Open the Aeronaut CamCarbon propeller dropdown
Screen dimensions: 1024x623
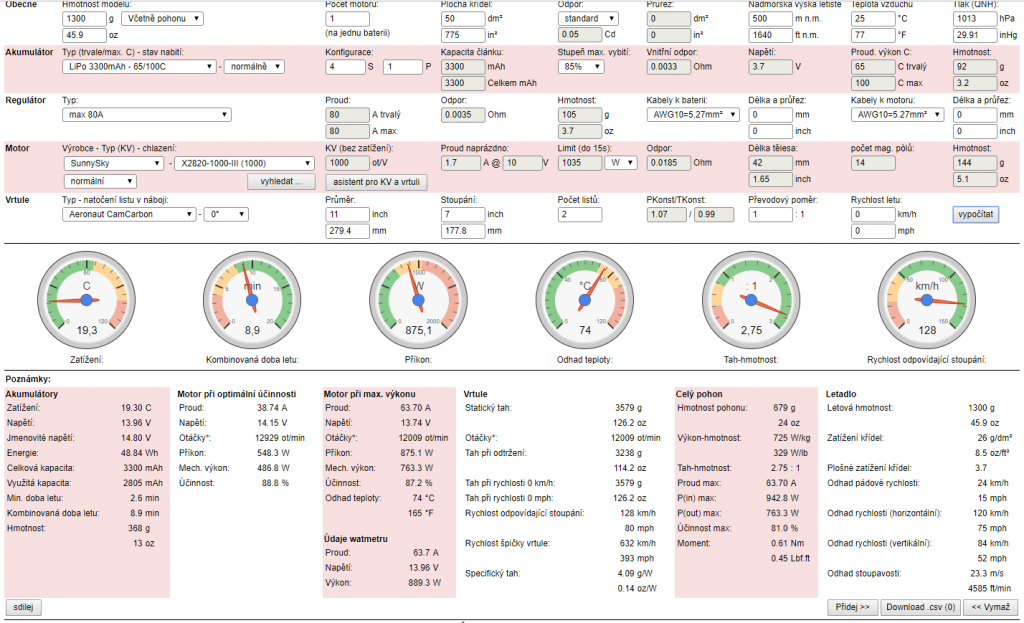pos(128,213)
